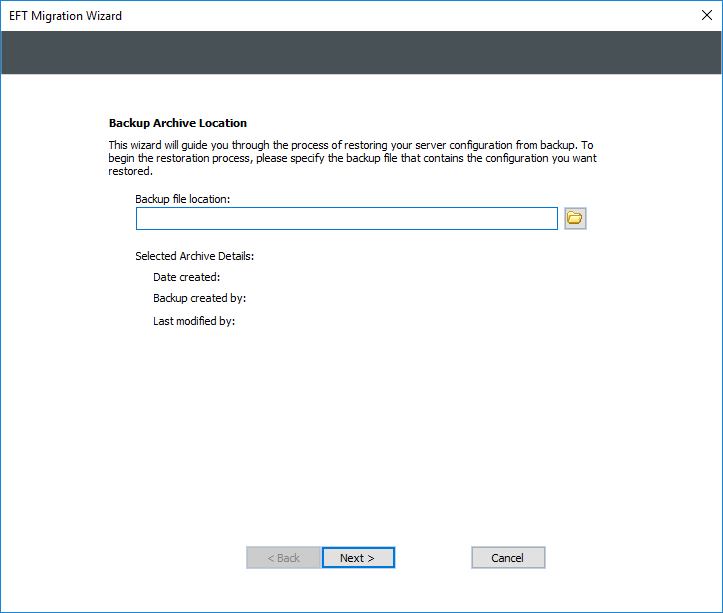Screen dimensions: 723x613
Task: Click the dark gray header banner
Action: point(361,52)
